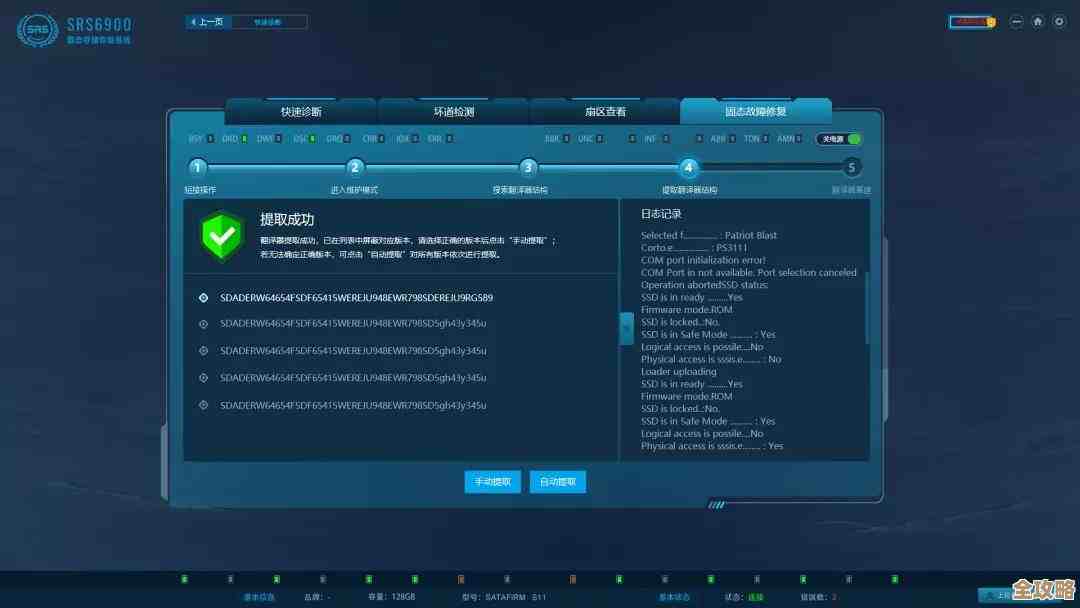
Task: Go back with the 上一页 arrow button
Action: [207, 21]
